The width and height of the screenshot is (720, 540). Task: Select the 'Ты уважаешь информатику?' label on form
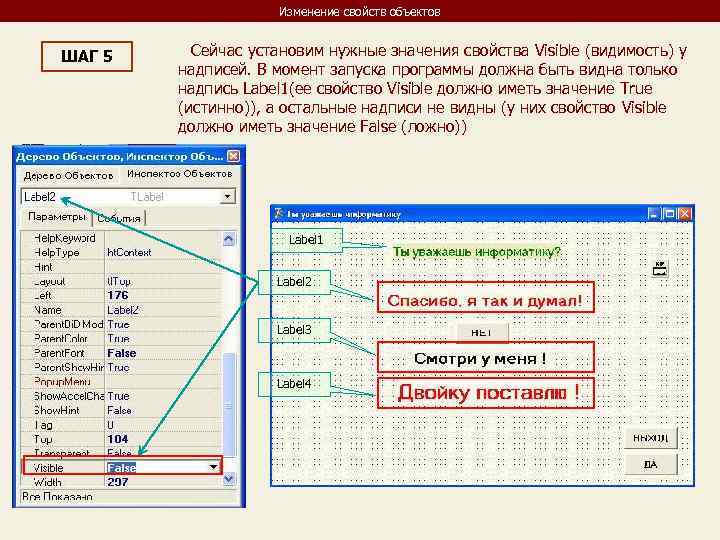pos(477,252)
